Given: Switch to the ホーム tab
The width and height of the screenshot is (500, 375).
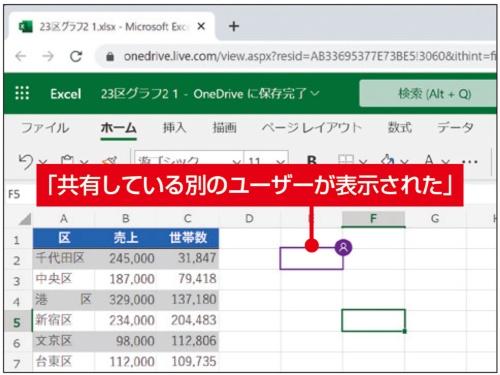Looking at the screenshot, I should tap(119, 128).
